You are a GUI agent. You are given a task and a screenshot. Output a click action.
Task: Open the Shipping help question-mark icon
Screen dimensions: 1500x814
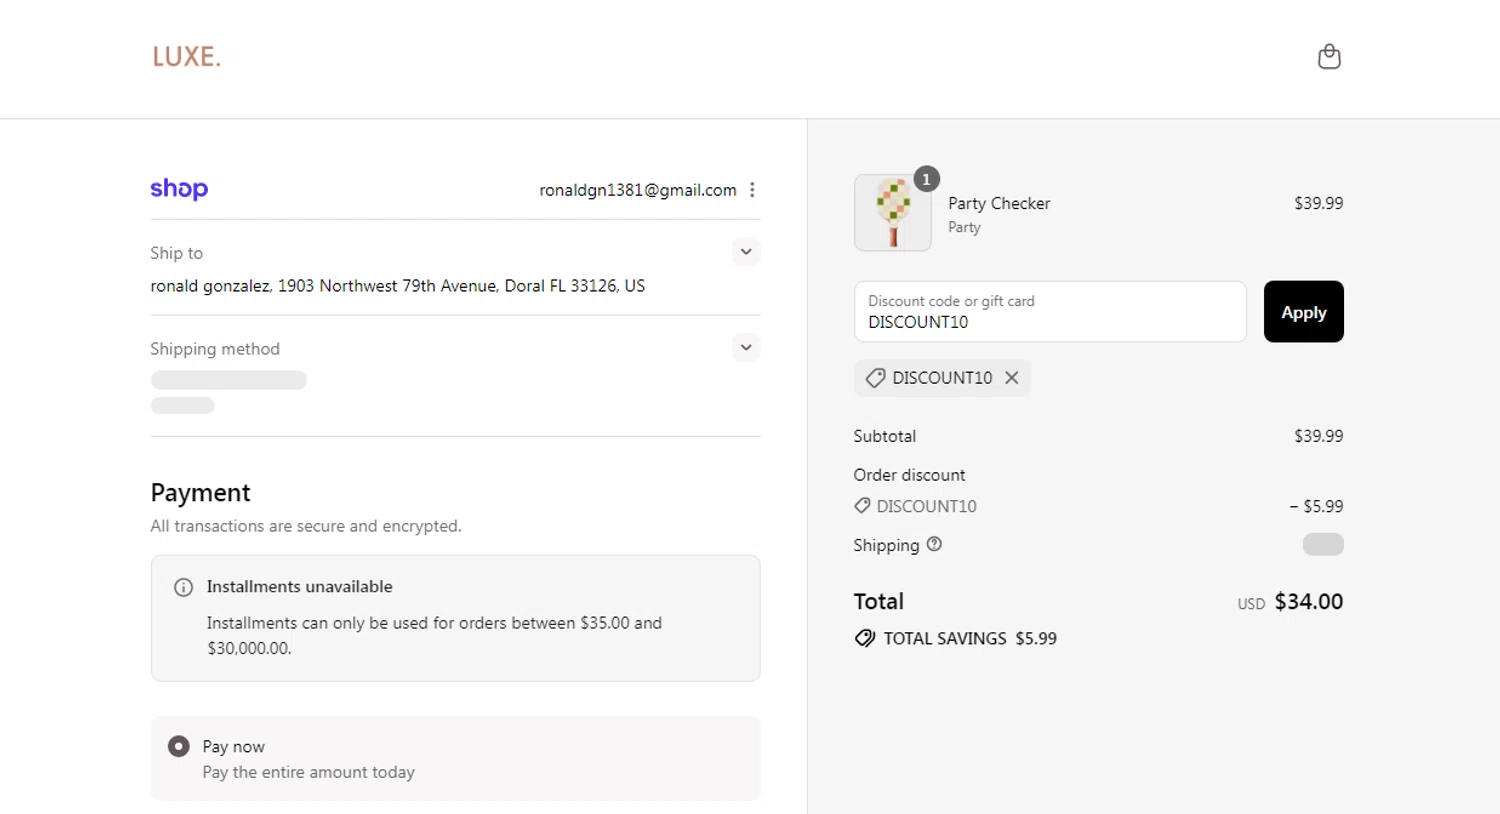[934, 544]
